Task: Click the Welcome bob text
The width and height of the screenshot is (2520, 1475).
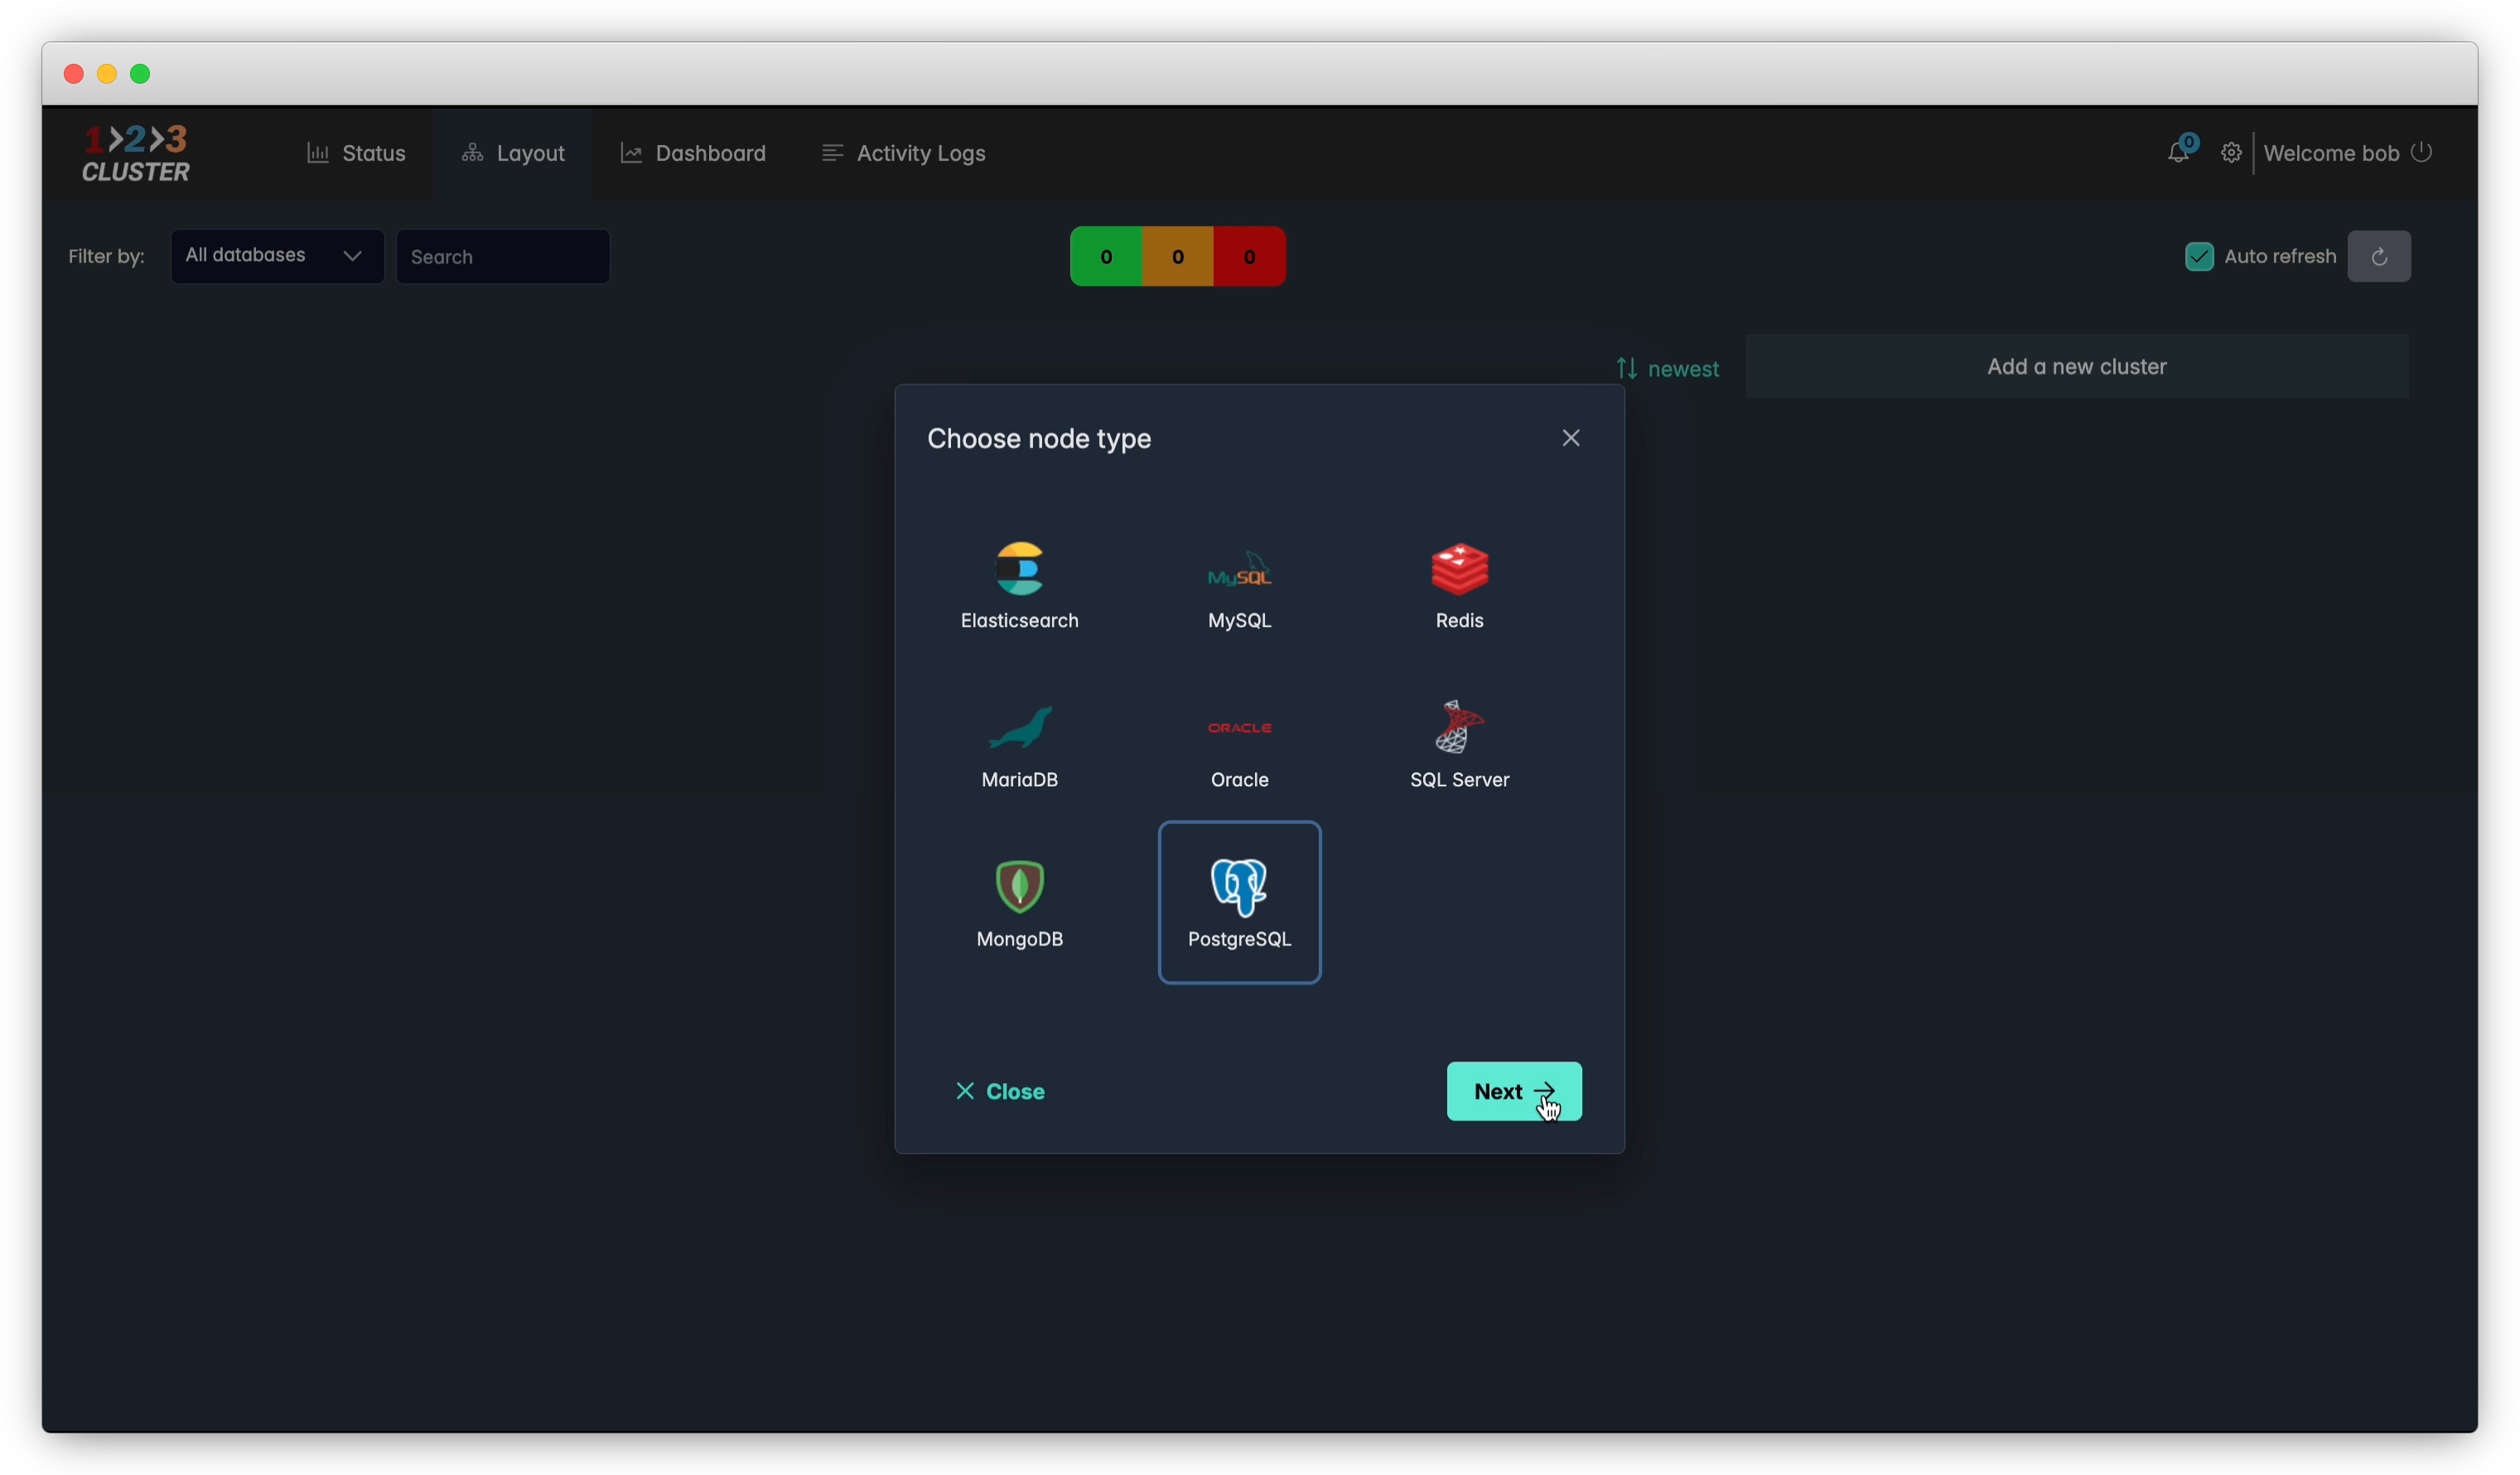Action: [x=2330, y=153]
